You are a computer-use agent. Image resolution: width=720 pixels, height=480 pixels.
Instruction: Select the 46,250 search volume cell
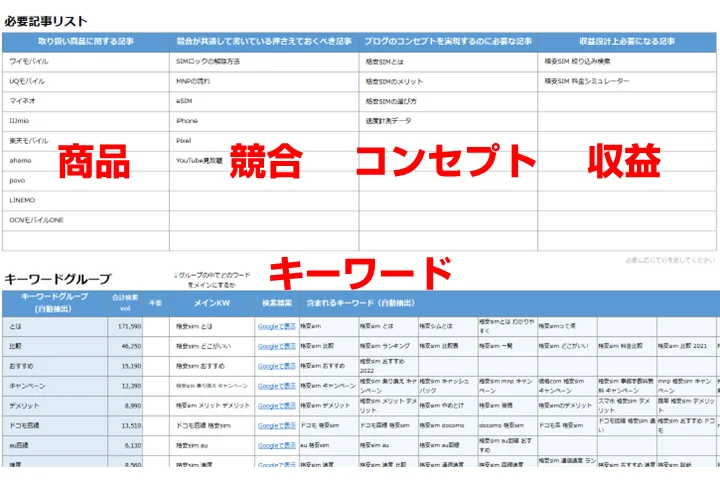(x=125, y=346)
